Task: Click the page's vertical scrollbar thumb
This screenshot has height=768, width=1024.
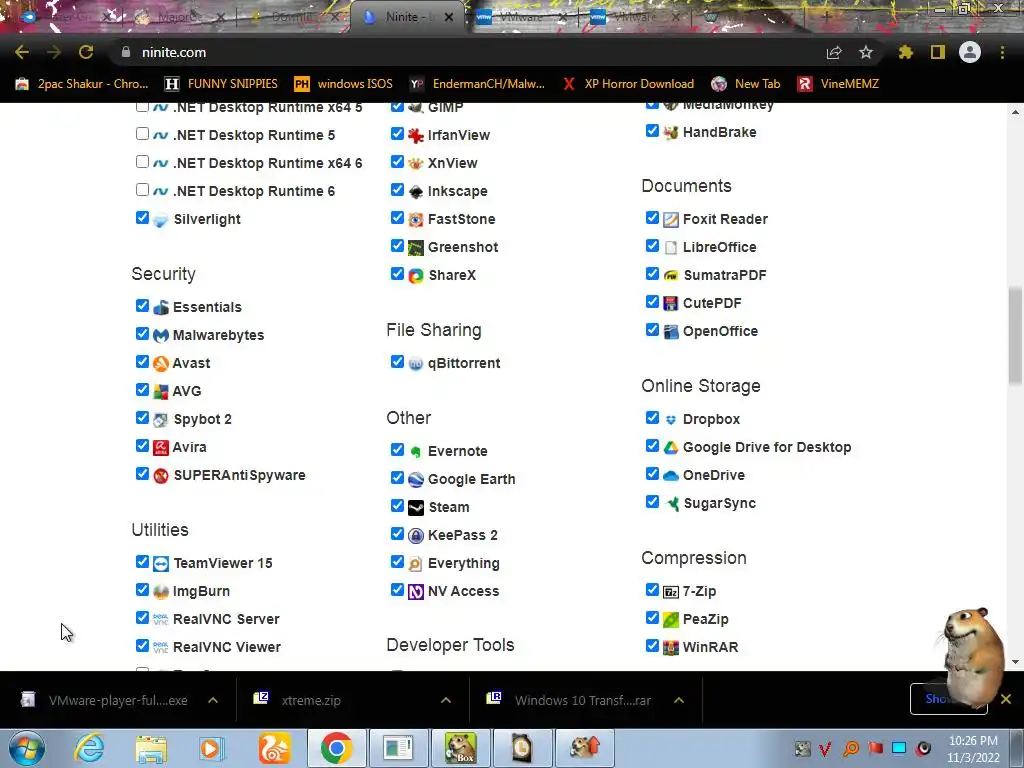Action: (1015, 336)
